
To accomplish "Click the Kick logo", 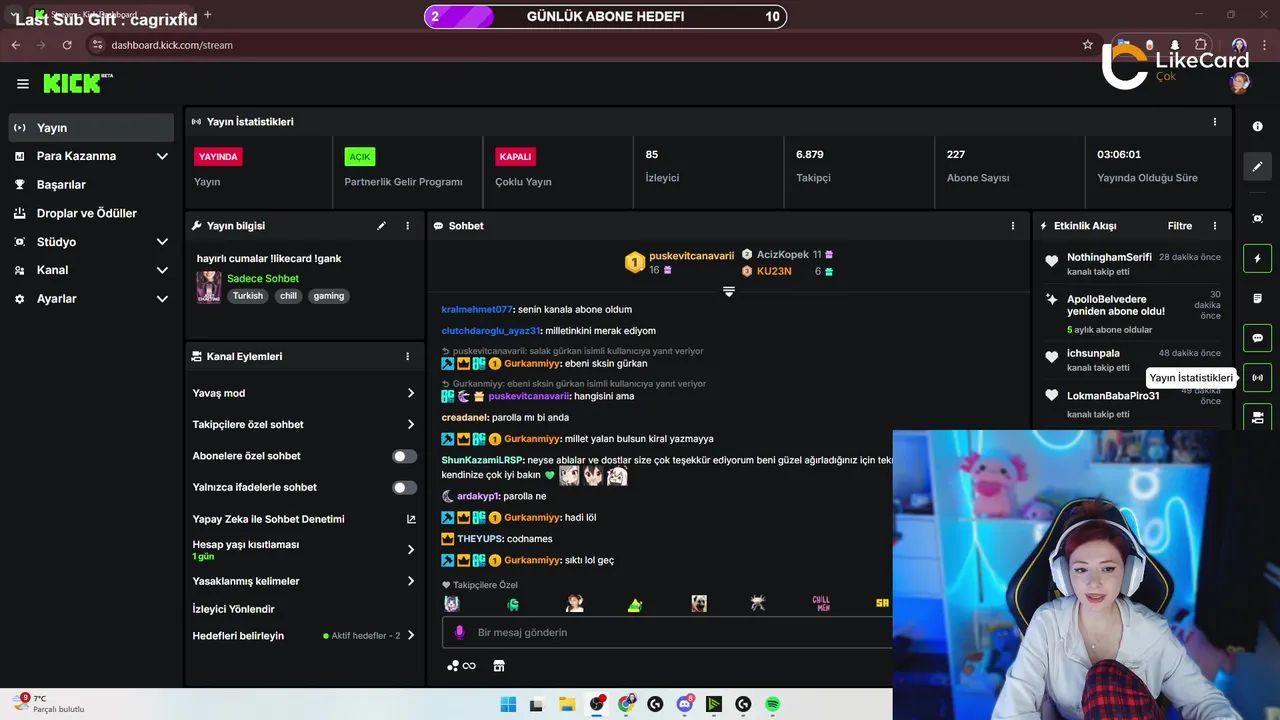I will 77,84.
